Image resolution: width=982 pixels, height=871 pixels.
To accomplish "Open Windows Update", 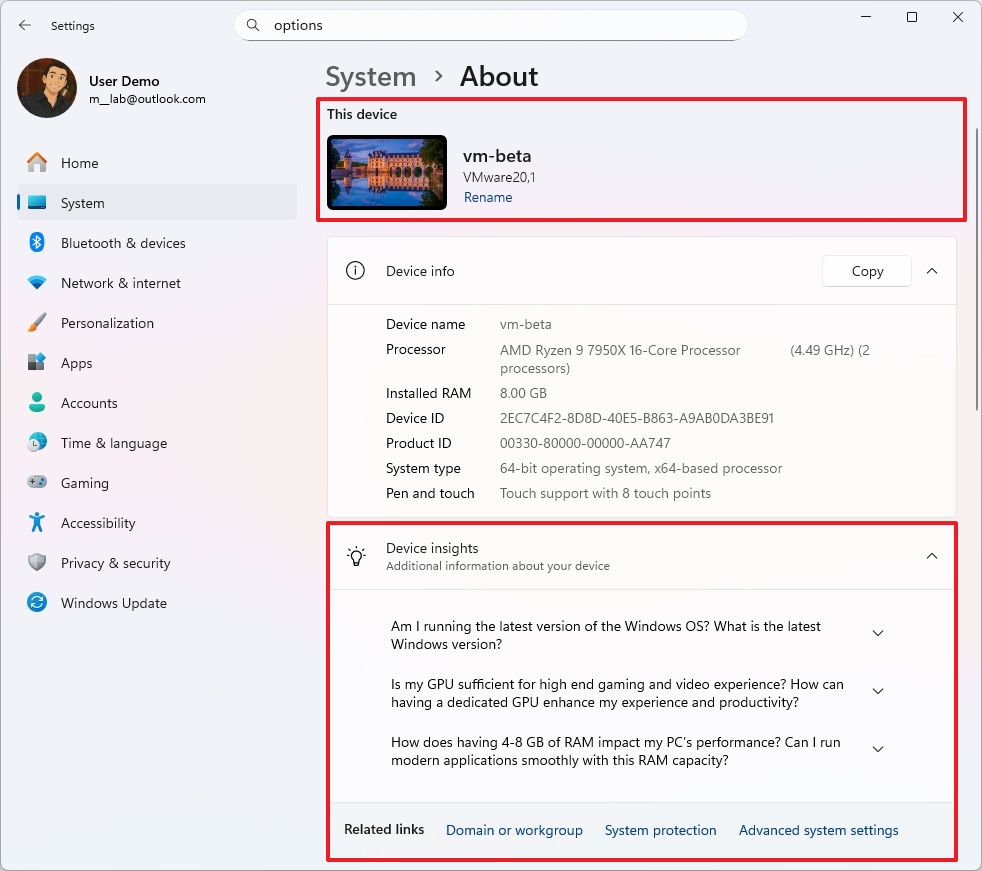I will pos(112,603).
